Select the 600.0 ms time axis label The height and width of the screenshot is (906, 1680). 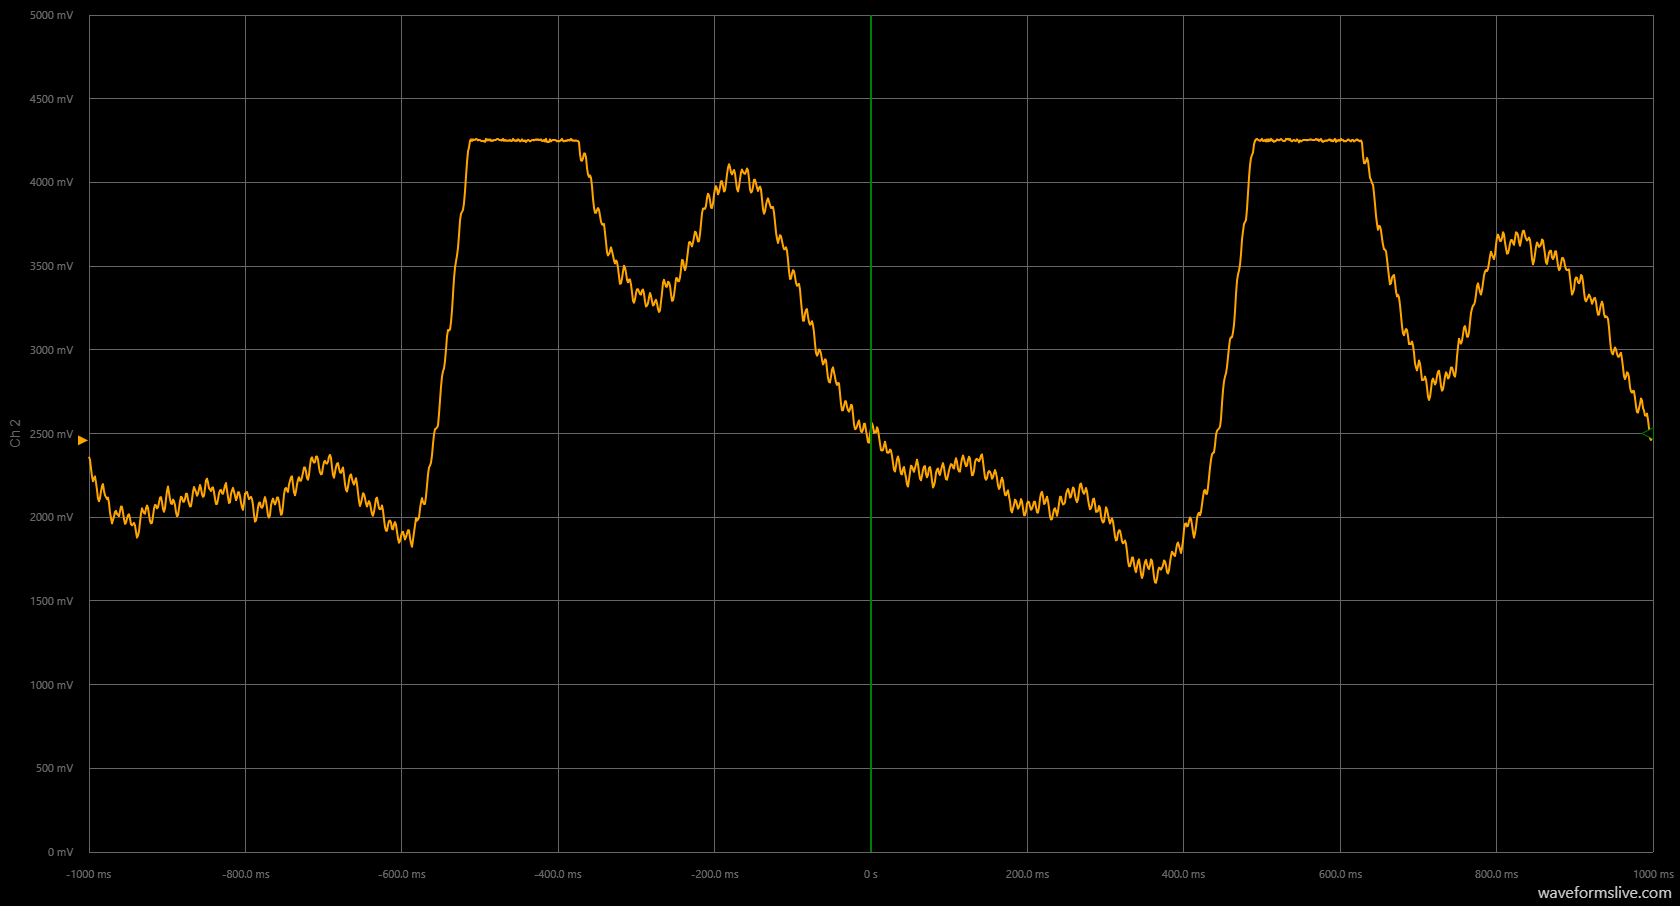(x=1340, y=874)
